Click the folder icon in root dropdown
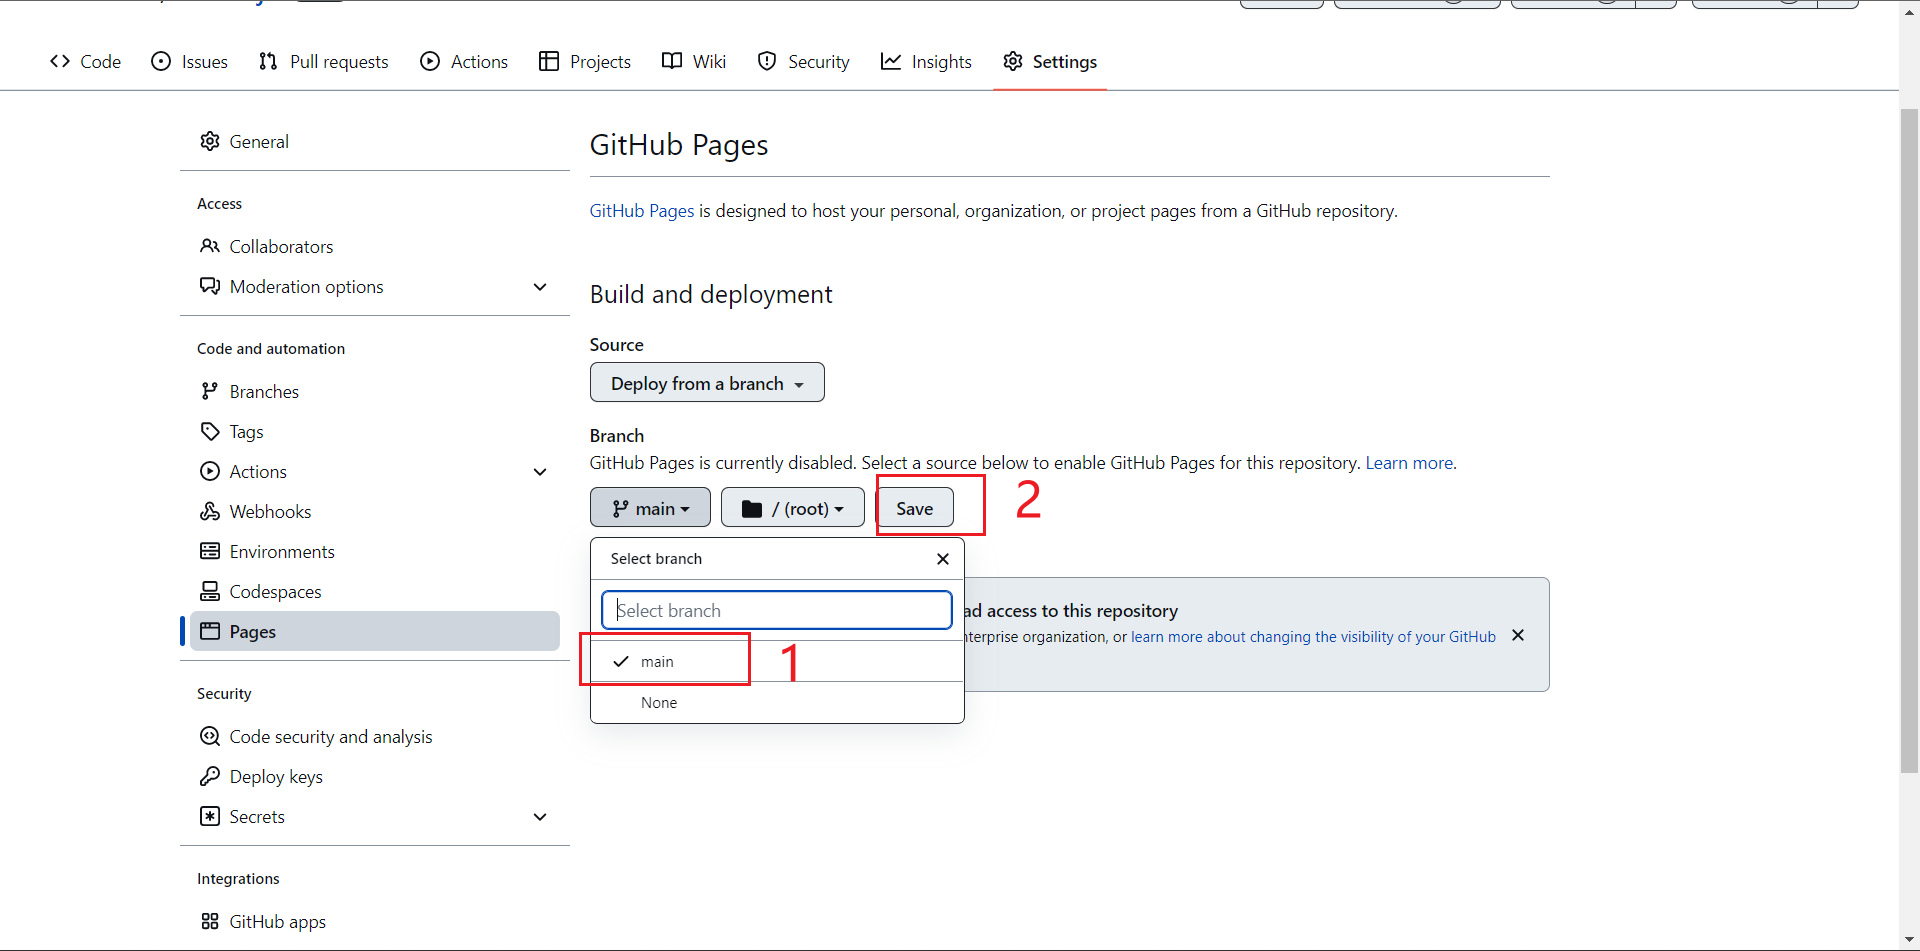 [752, 509]
